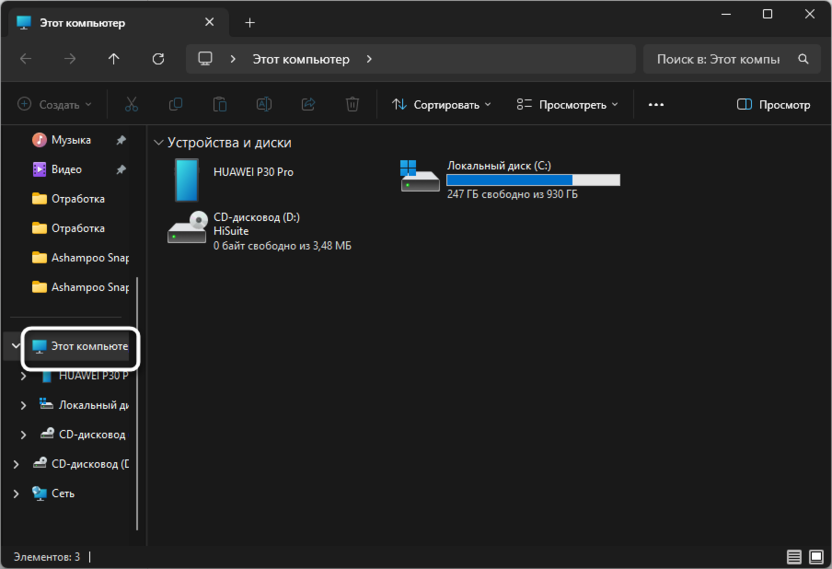
Task: Toggle the Просмотр preview pane
Action: (773, 104)
